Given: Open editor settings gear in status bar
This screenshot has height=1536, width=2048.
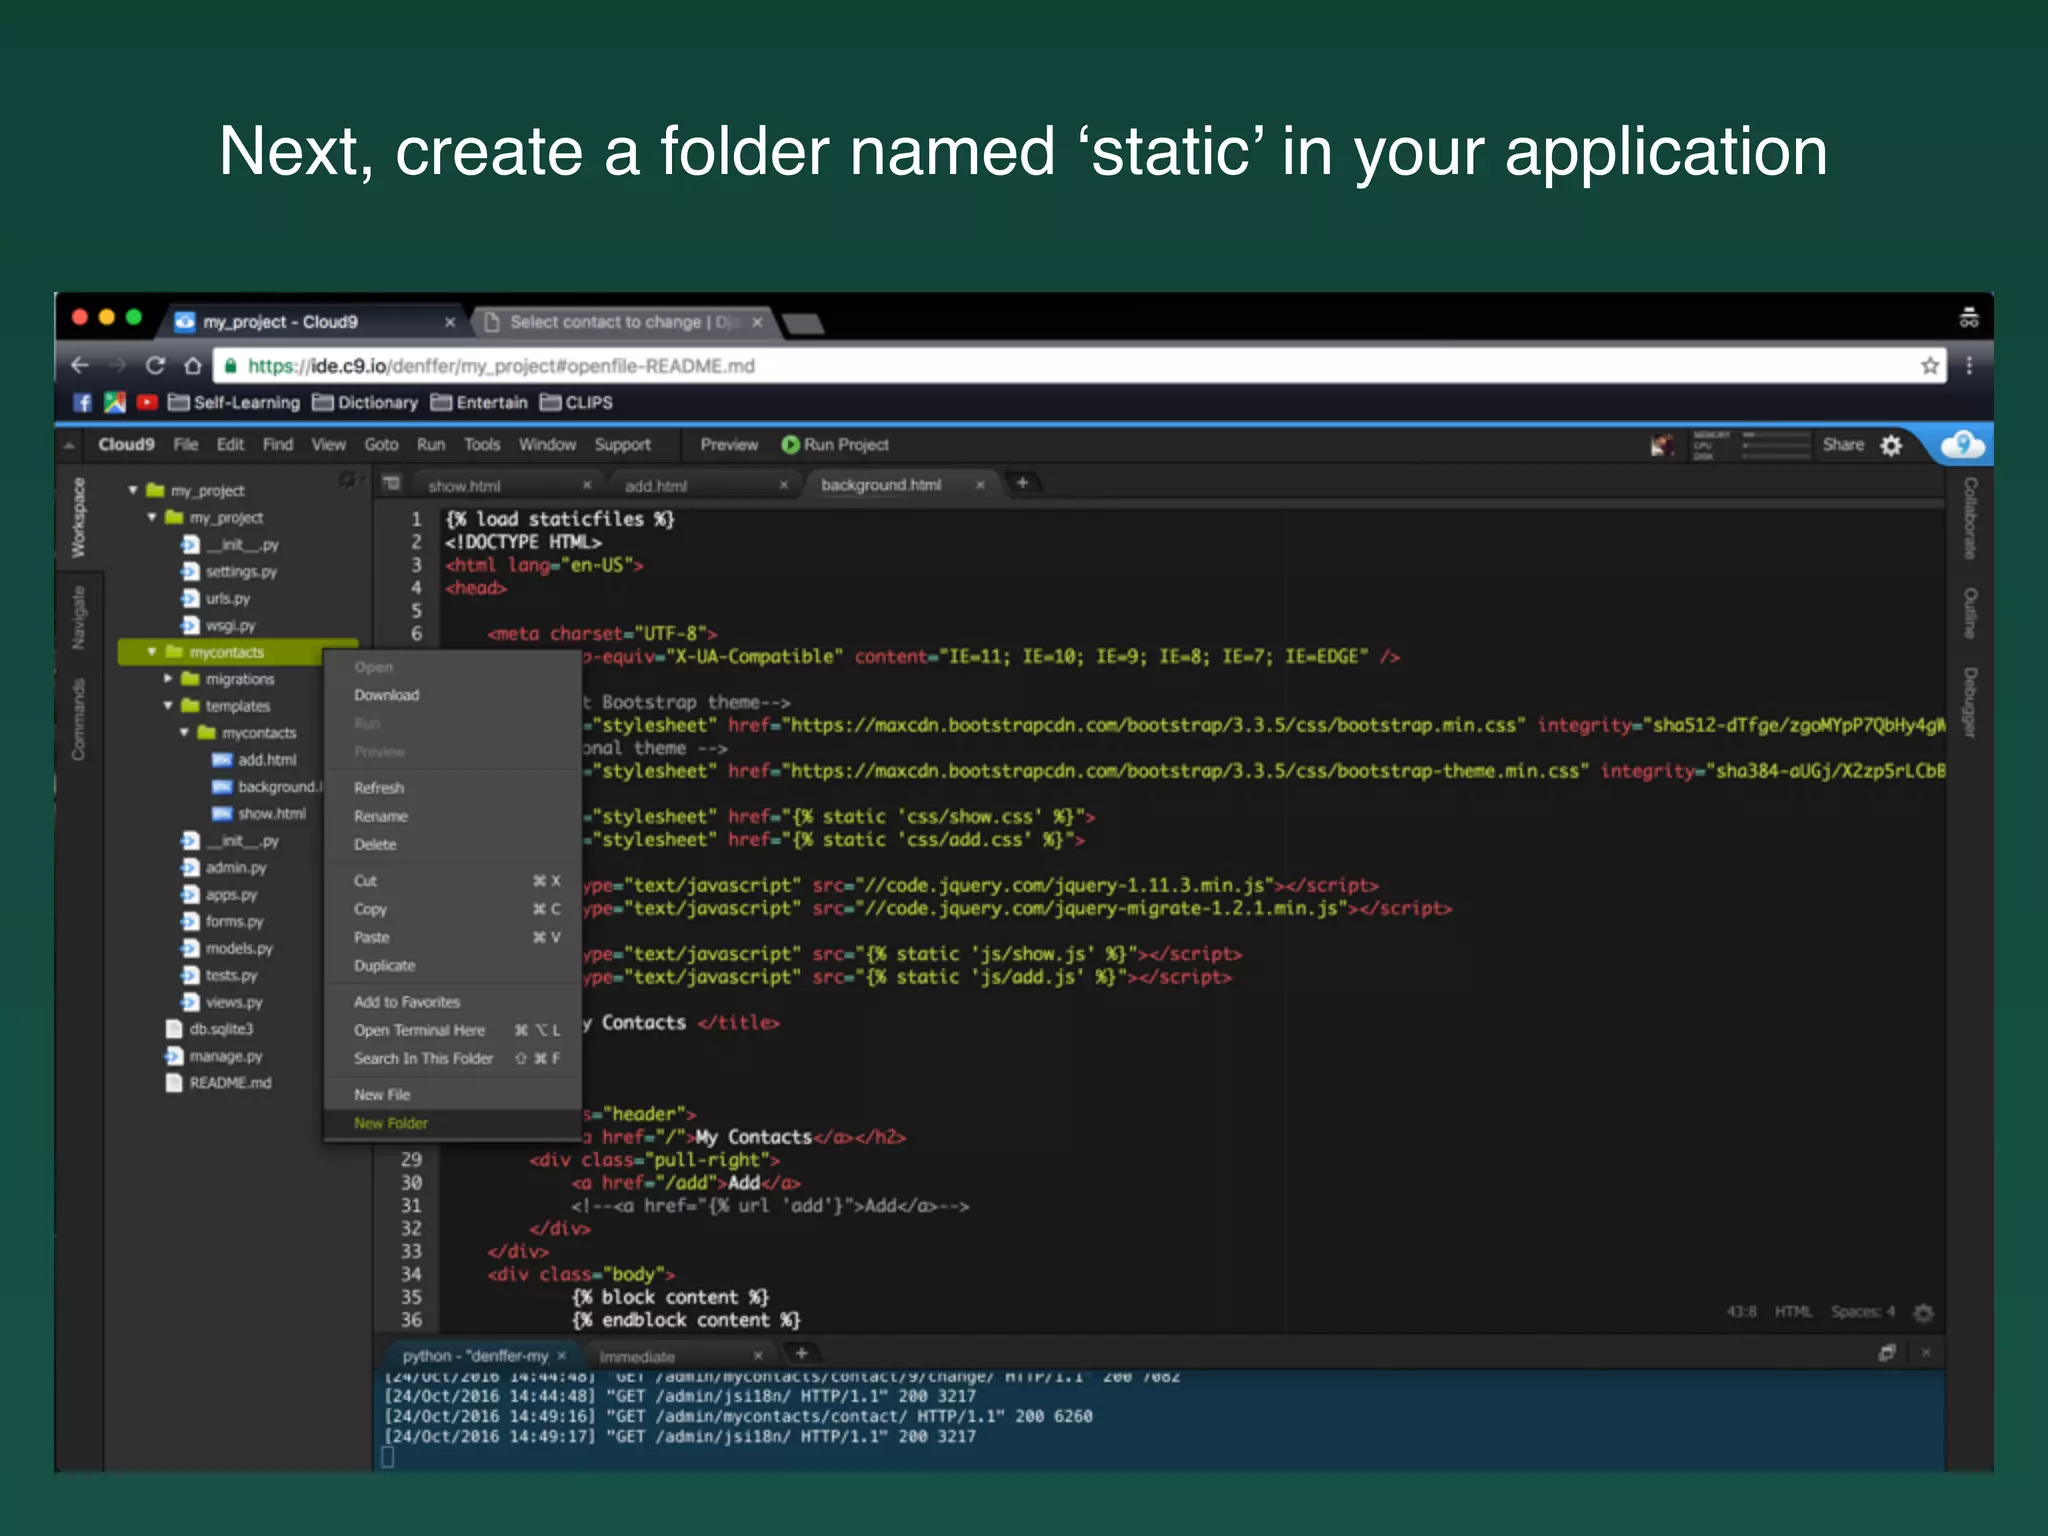Looking at the screenshot, I should click(1923, 1312).
